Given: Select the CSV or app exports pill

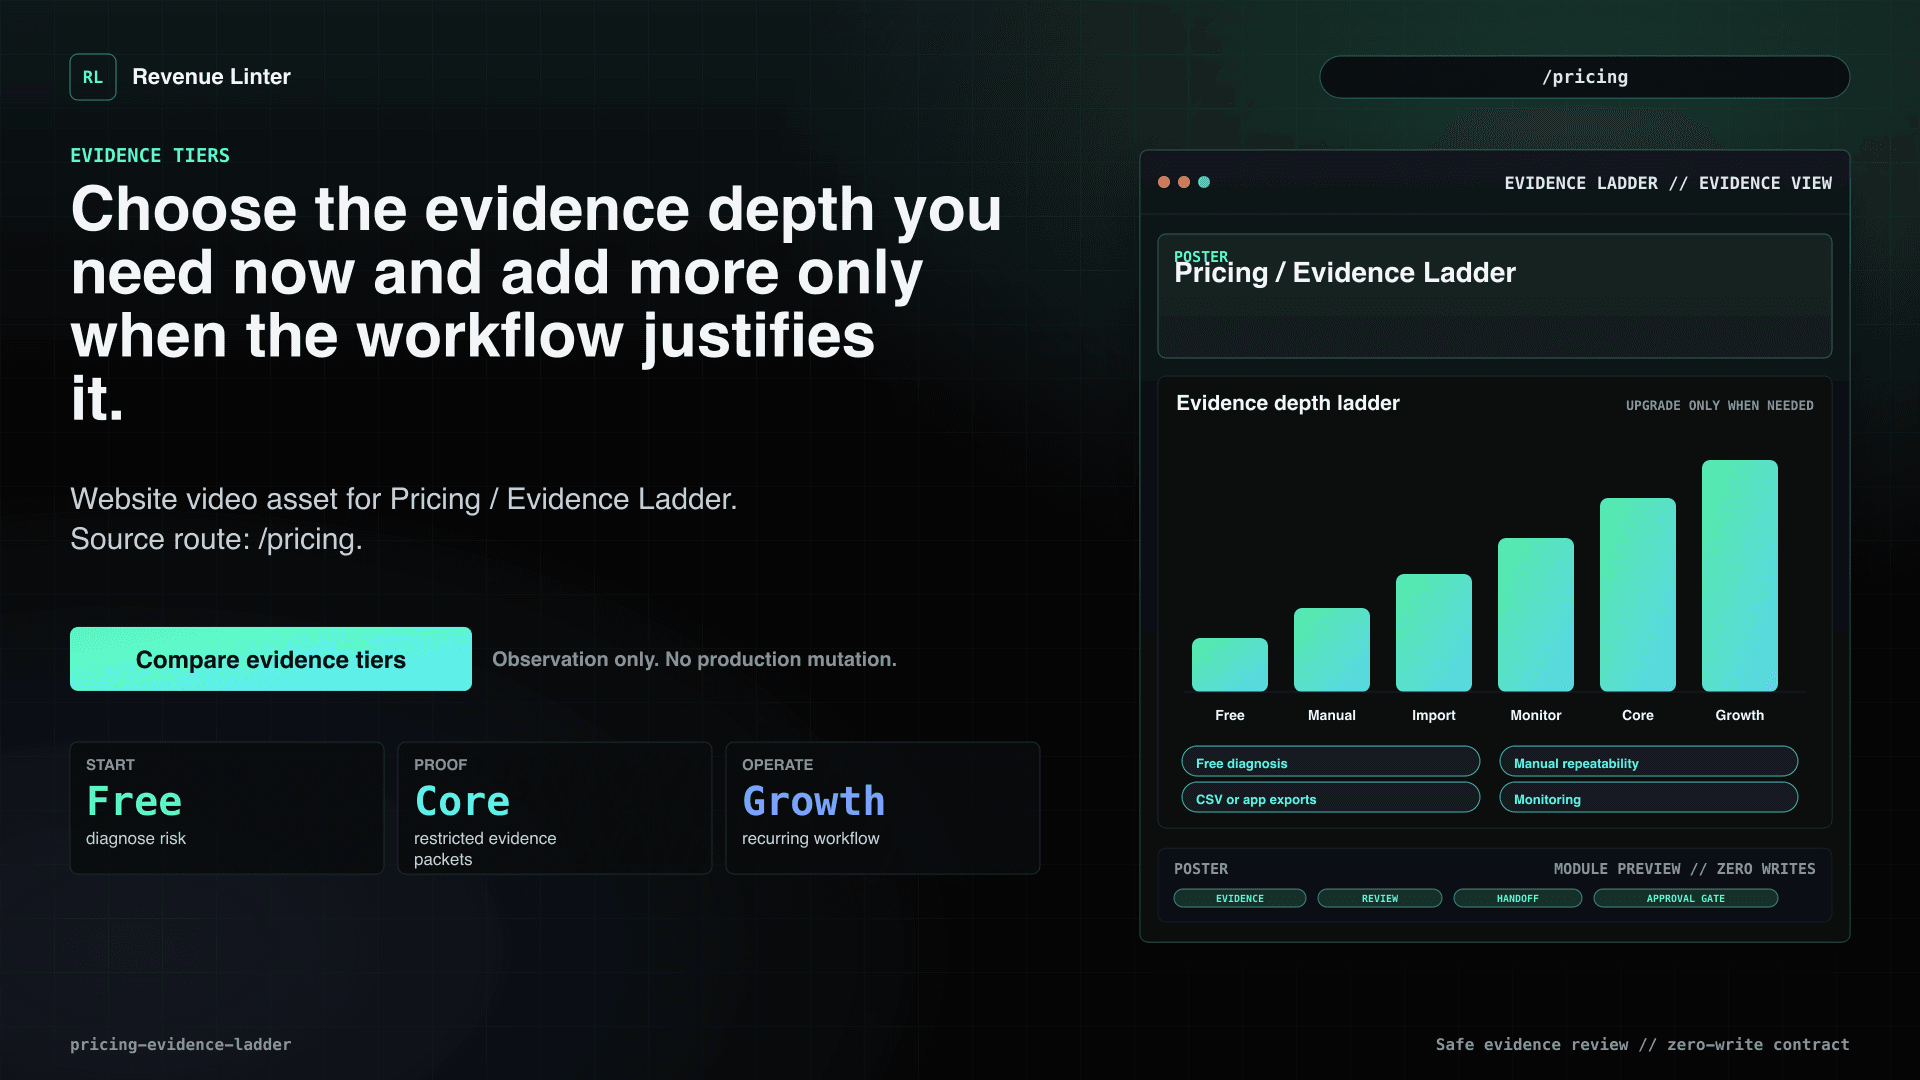Looking at the screenshot, I should click(1331, 798).
